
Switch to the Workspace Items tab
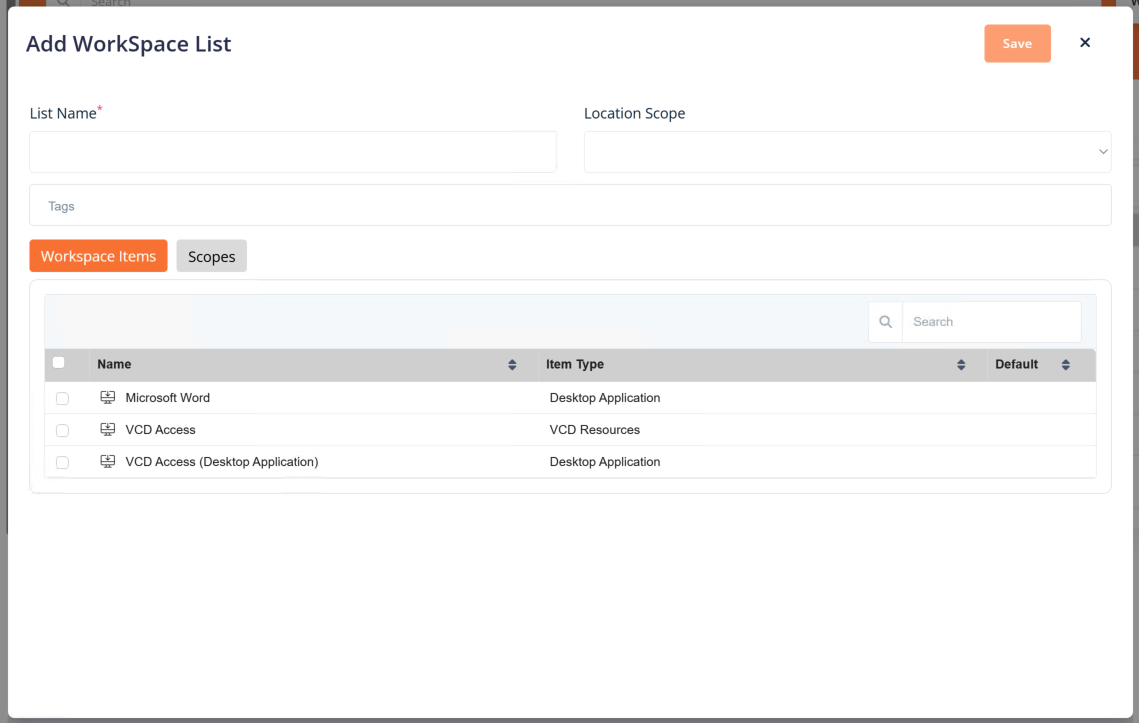coord(98,256)
